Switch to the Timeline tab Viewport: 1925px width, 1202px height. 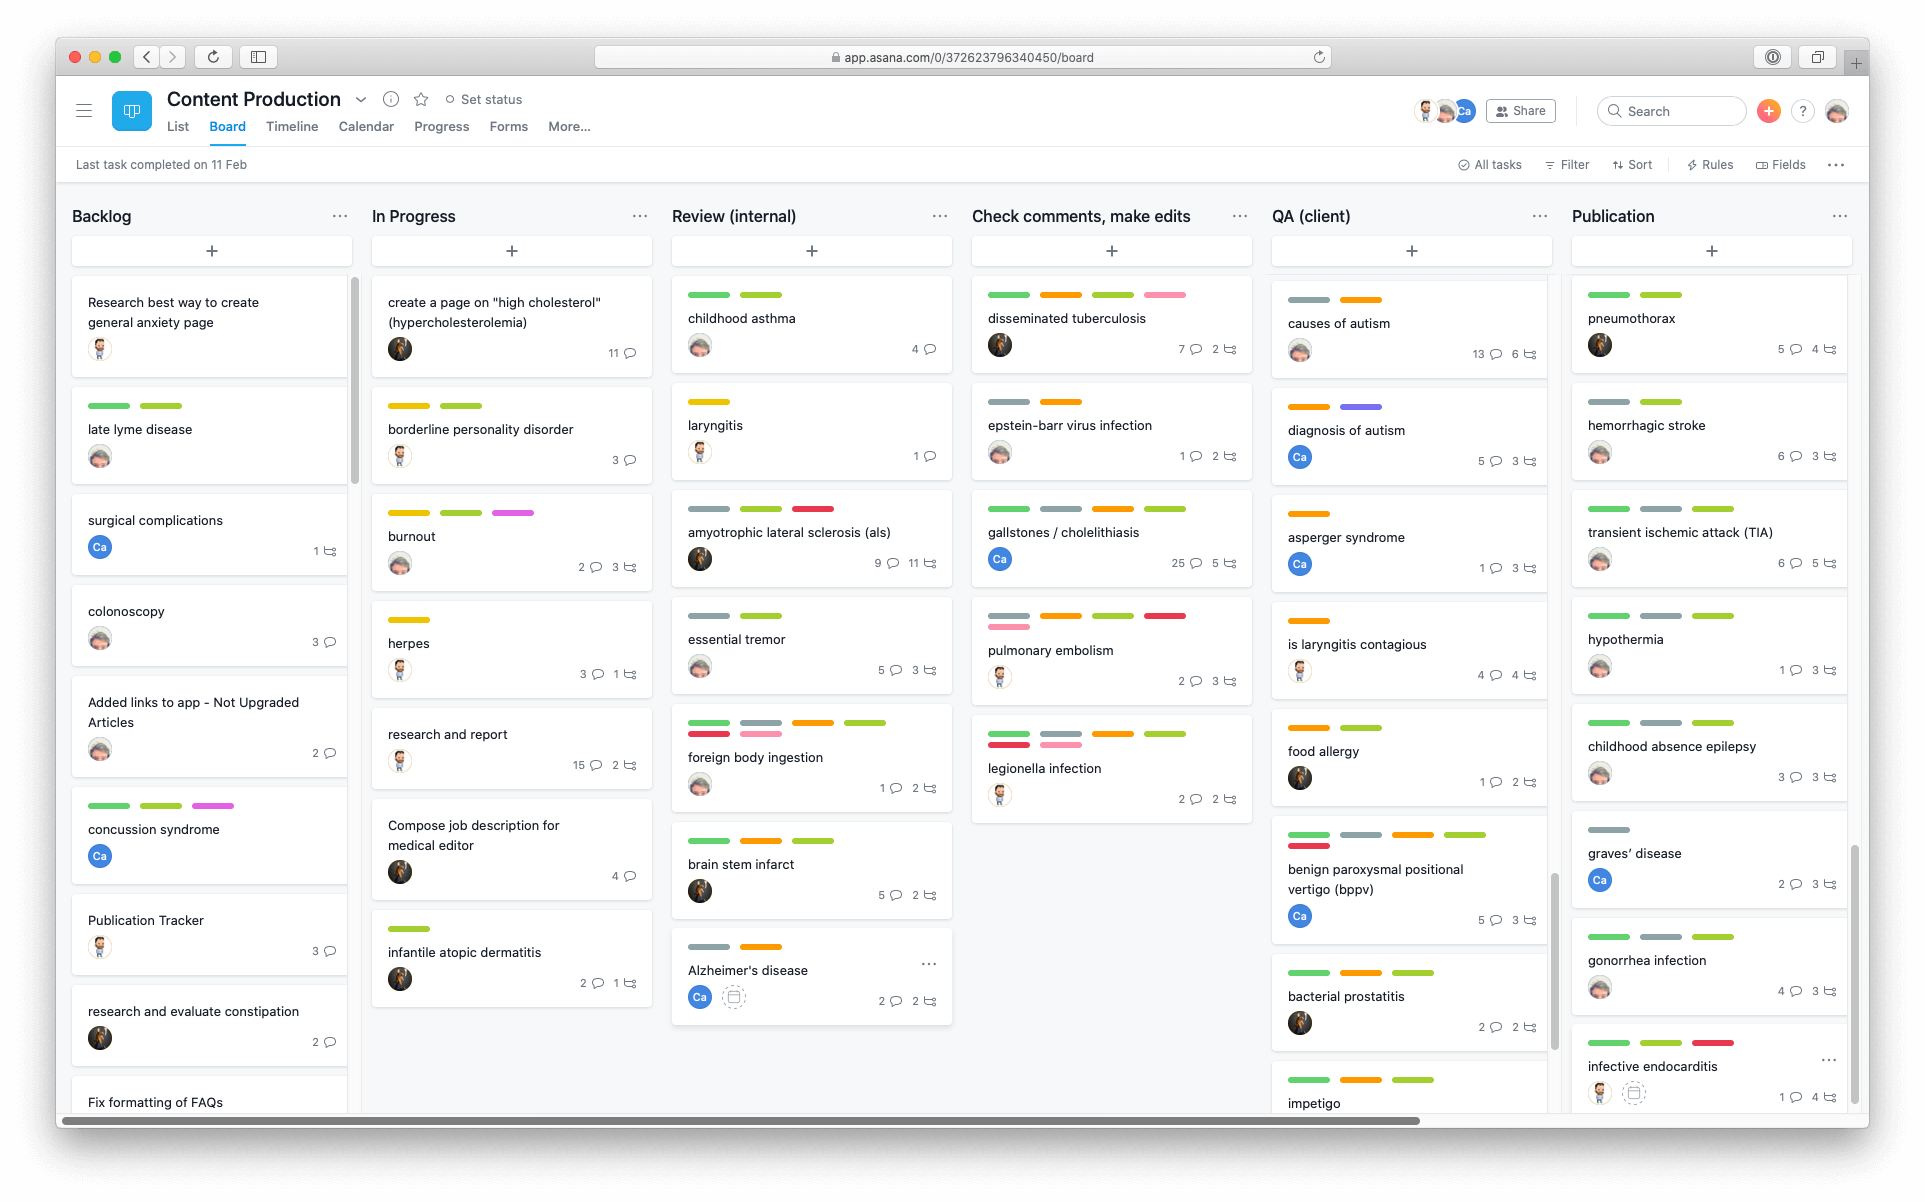tap(291, 126)
